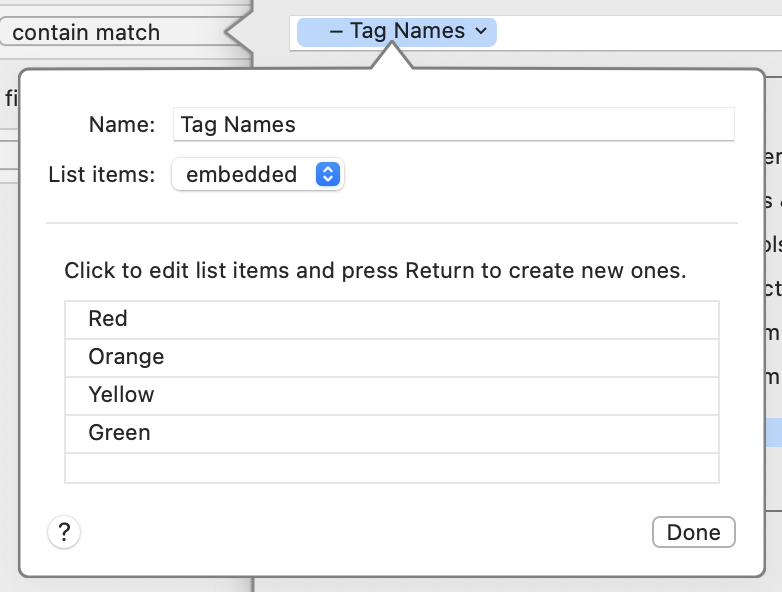Viewport: 782px width, 592px height.
Task: Click the dash icon in the Tag Names token
Action: click(x=336, y=32)
